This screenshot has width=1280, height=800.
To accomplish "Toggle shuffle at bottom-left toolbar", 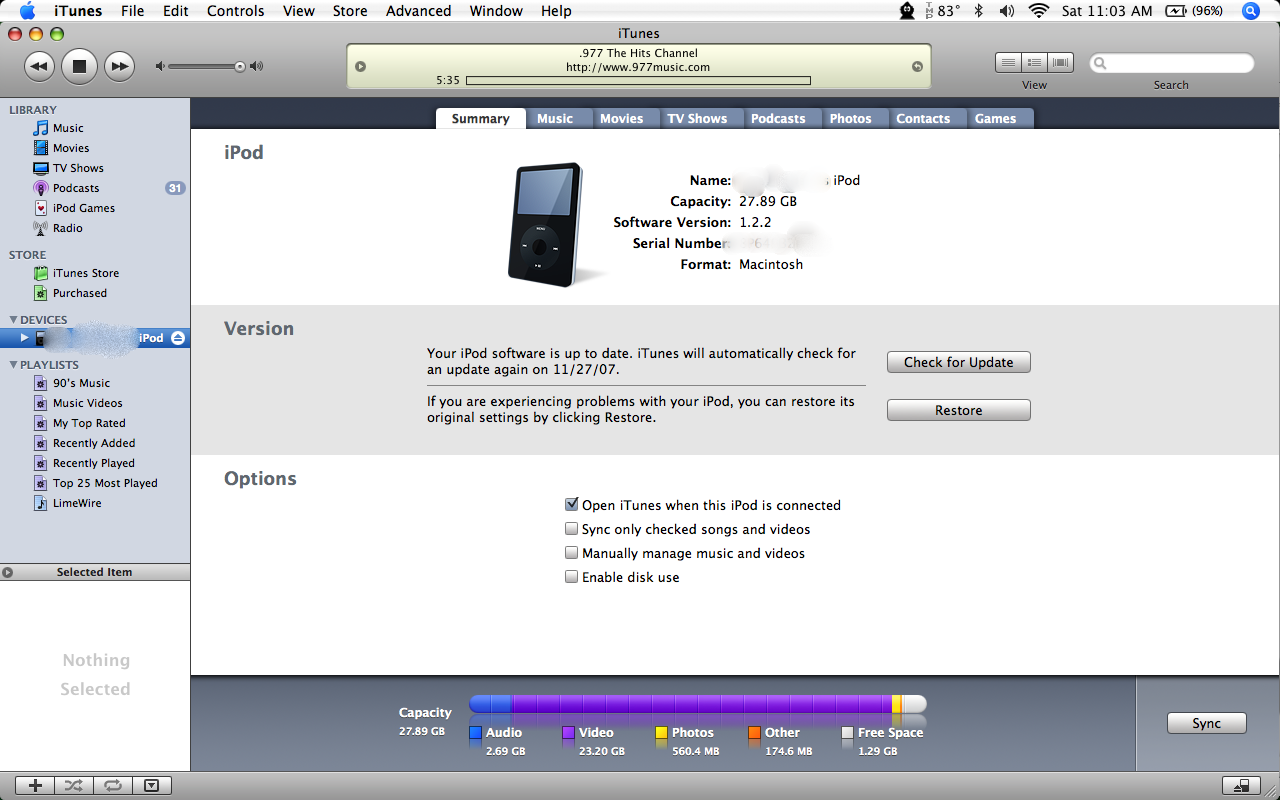I will 74,786.
